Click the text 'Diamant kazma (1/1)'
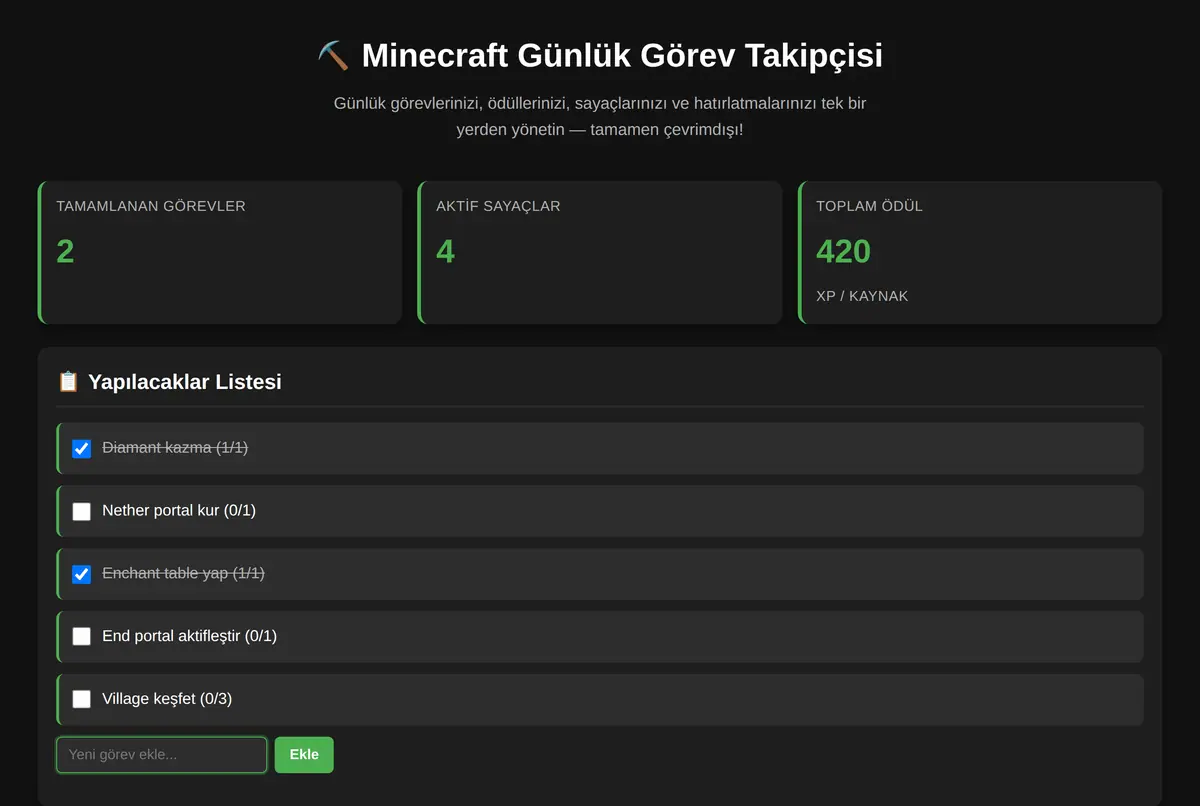1200x806 pixels. point(175,448)
